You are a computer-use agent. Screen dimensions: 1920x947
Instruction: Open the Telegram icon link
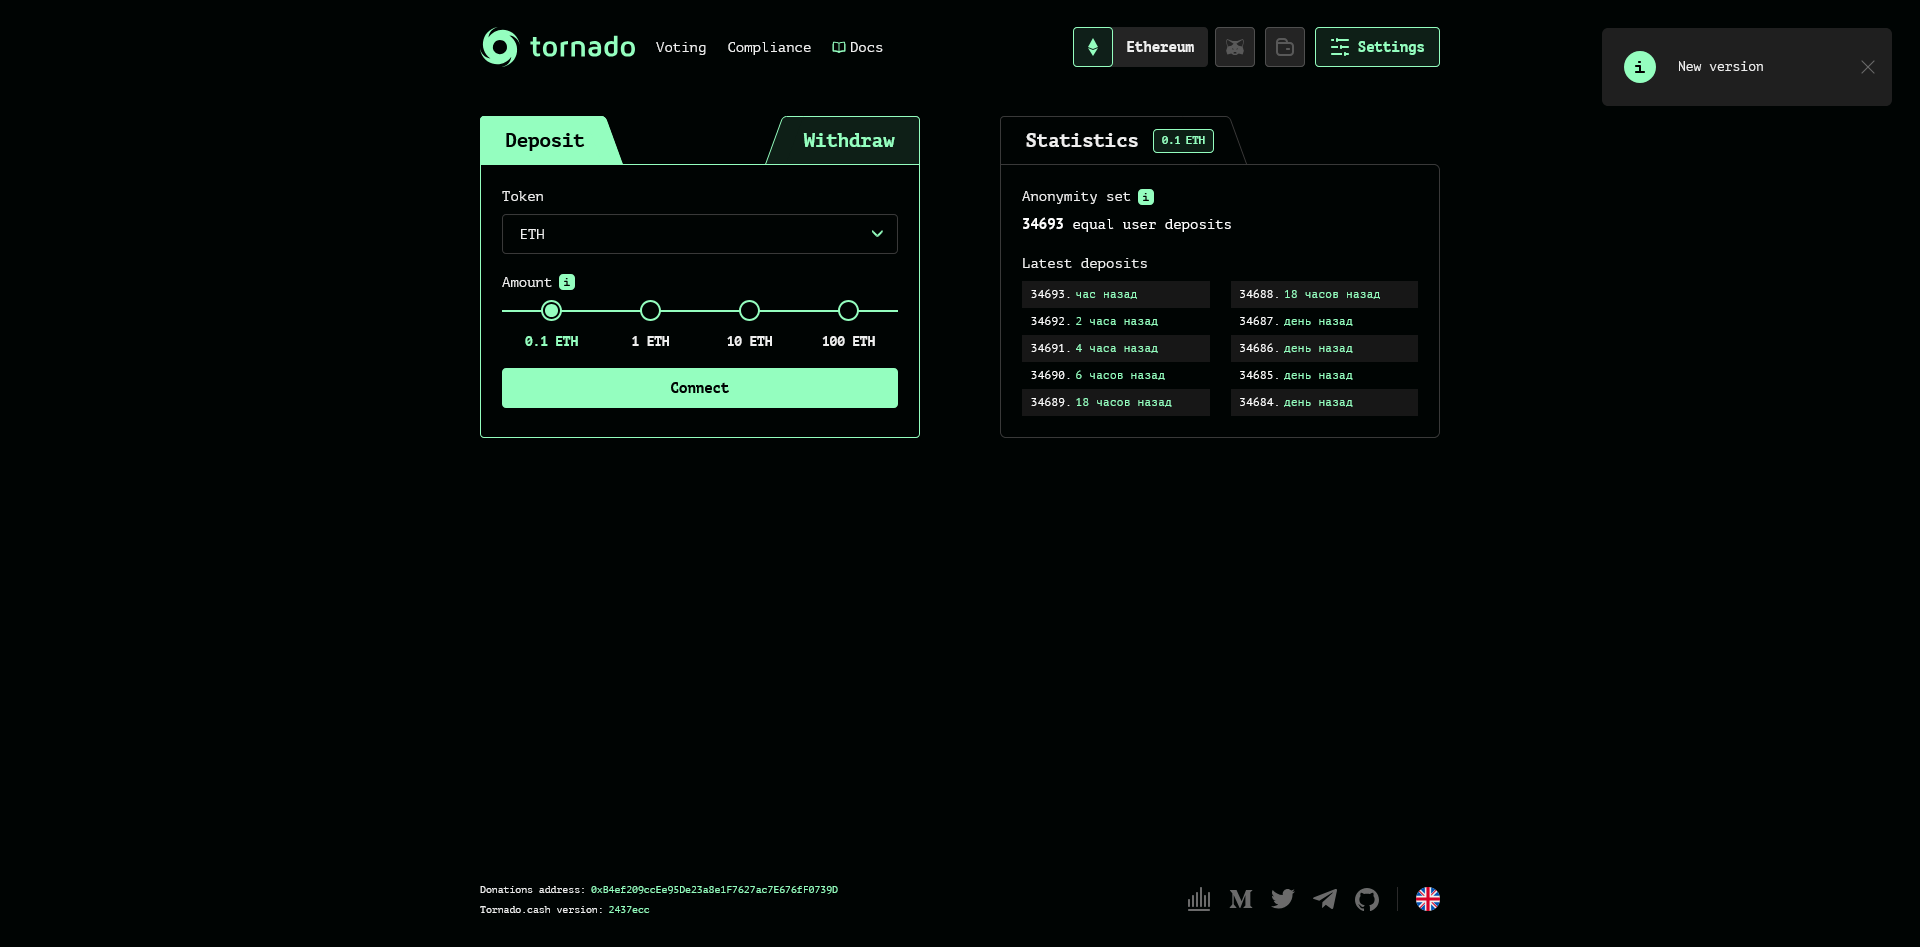point(1325,899)
